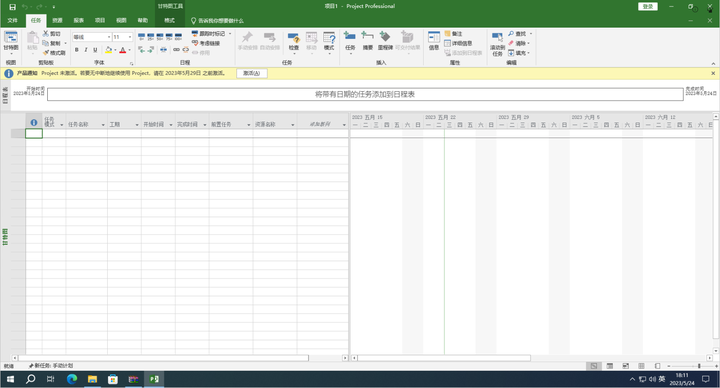Switch to the Resource (资源) tab
This screenshot has height=388, width=720.
pos(57,20)
